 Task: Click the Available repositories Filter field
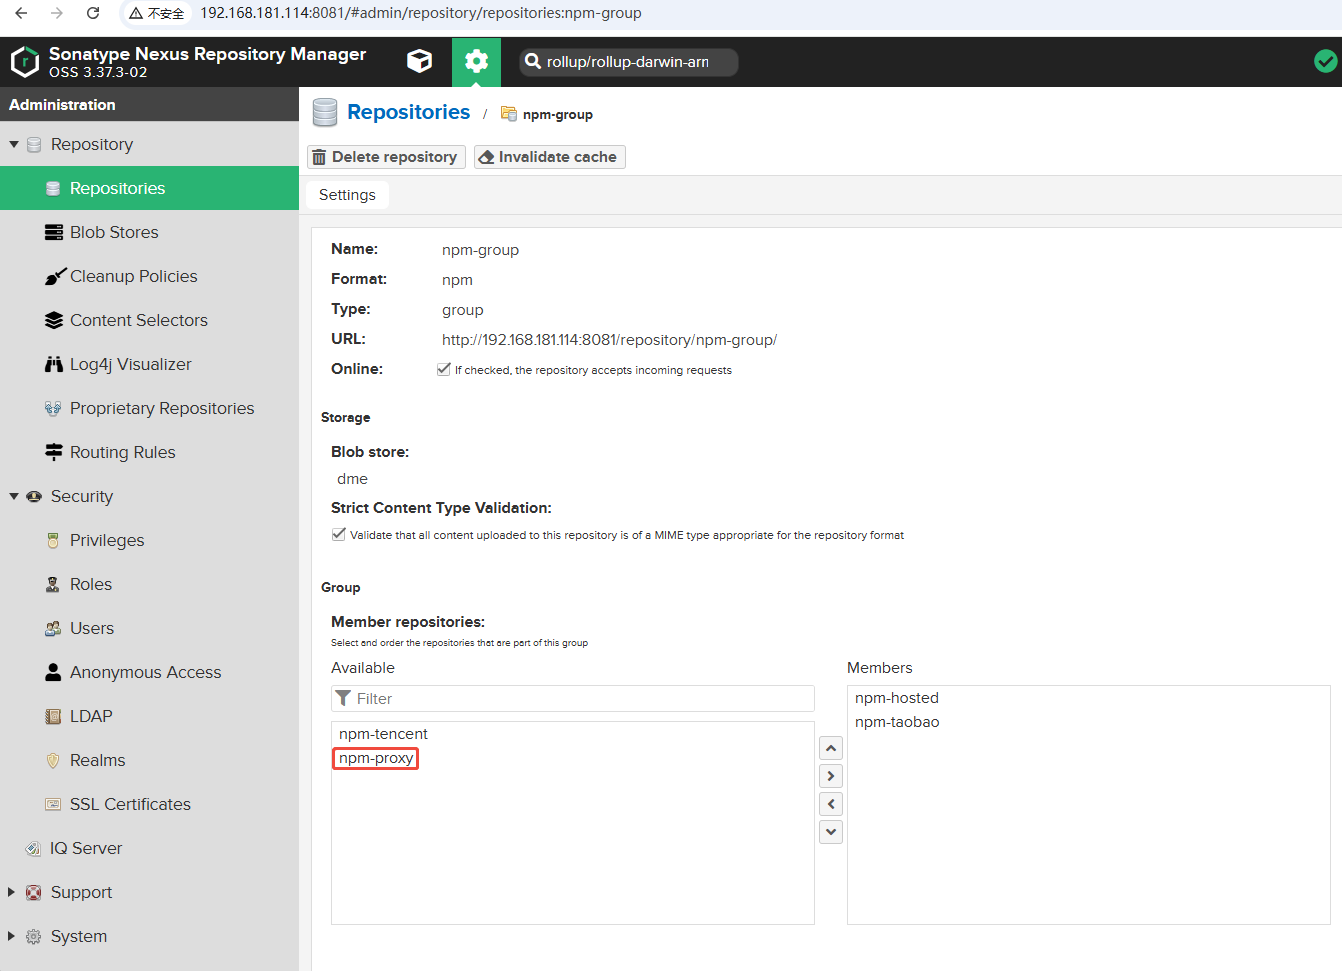pos(580,698)
